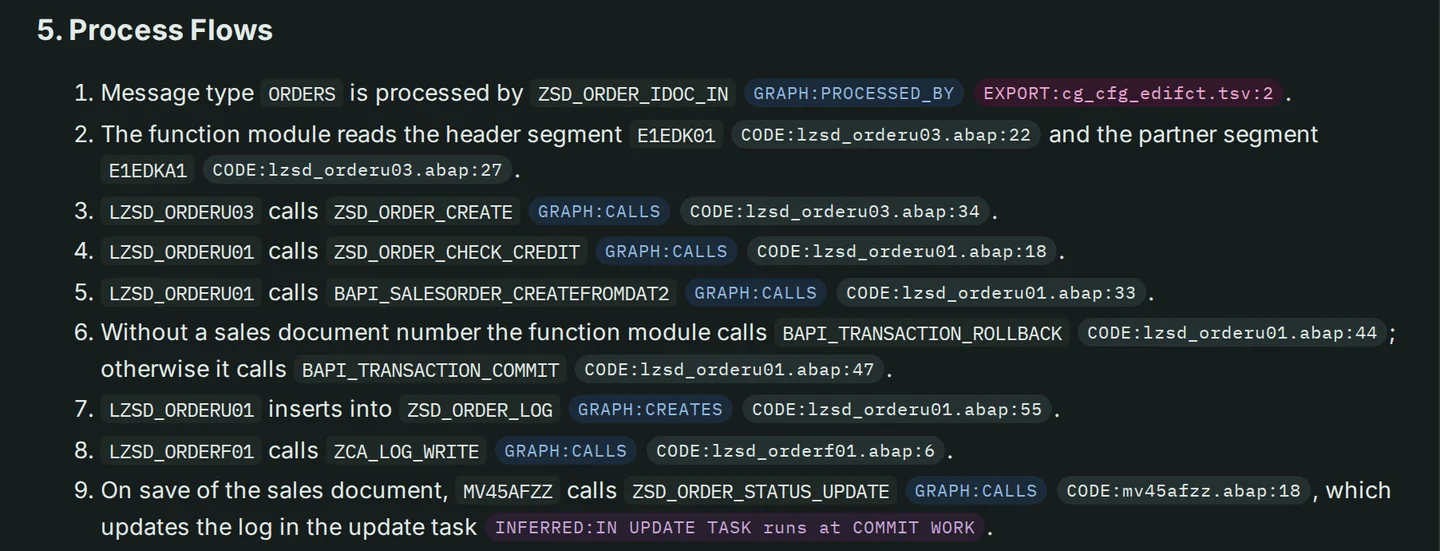Click BAPI_TRANSACTION_ROLLBACK name
Image resolution: width=1440 pixels, height=551 pixels.
point(921,333)
